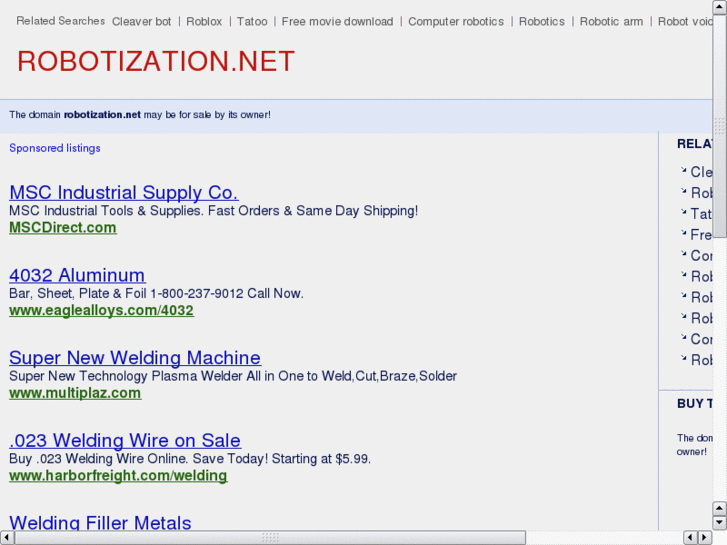
Task: Visit www.eaglealloys.com/4032 link
Action: 102,310
